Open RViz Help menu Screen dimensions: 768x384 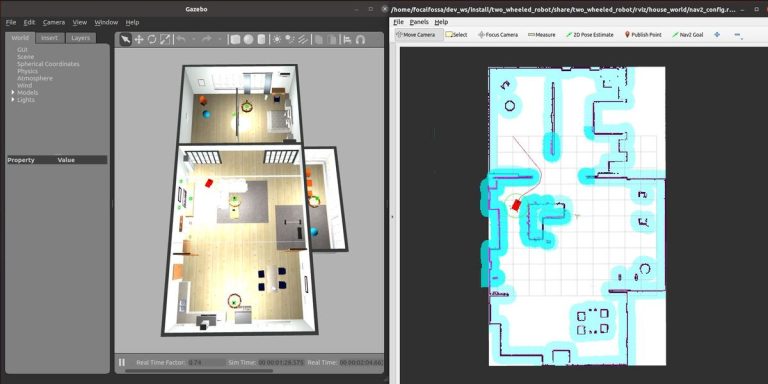point(441,22)
